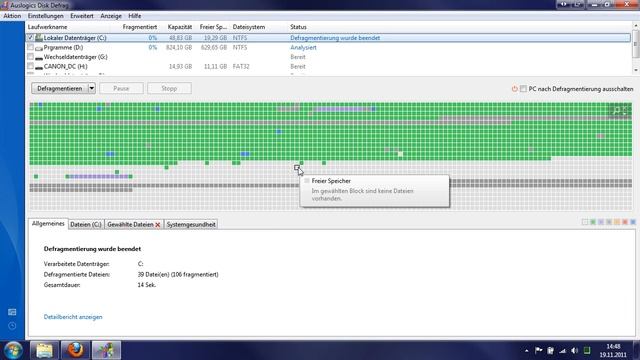Switch to the Systemgesundheit tab
This screenshot has height=360, width=640.
[191, 224]
